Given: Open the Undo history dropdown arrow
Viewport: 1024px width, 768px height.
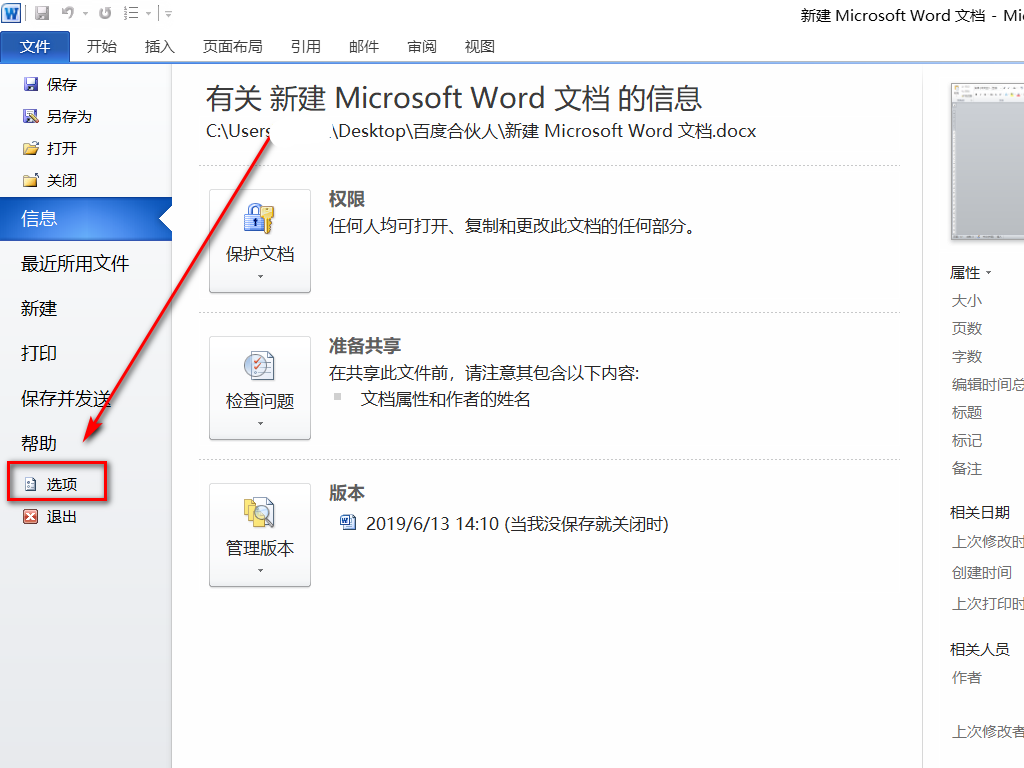Looking at the screenshot, I should (x=86, y=13).
